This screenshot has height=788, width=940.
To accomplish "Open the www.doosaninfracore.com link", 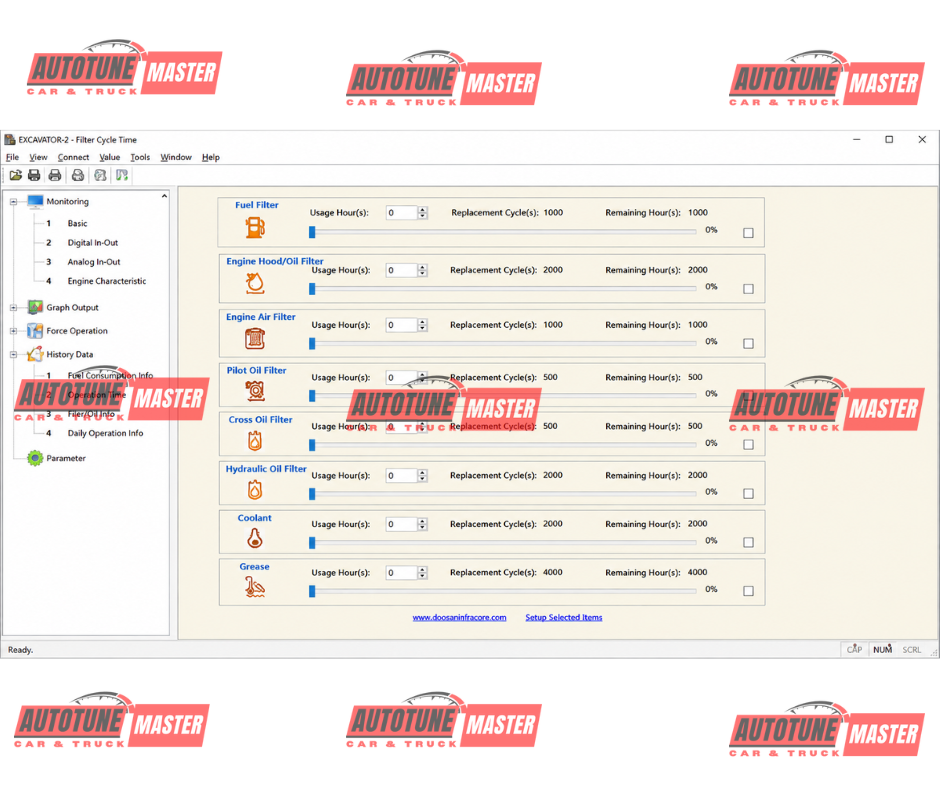I will click(459, 617).
